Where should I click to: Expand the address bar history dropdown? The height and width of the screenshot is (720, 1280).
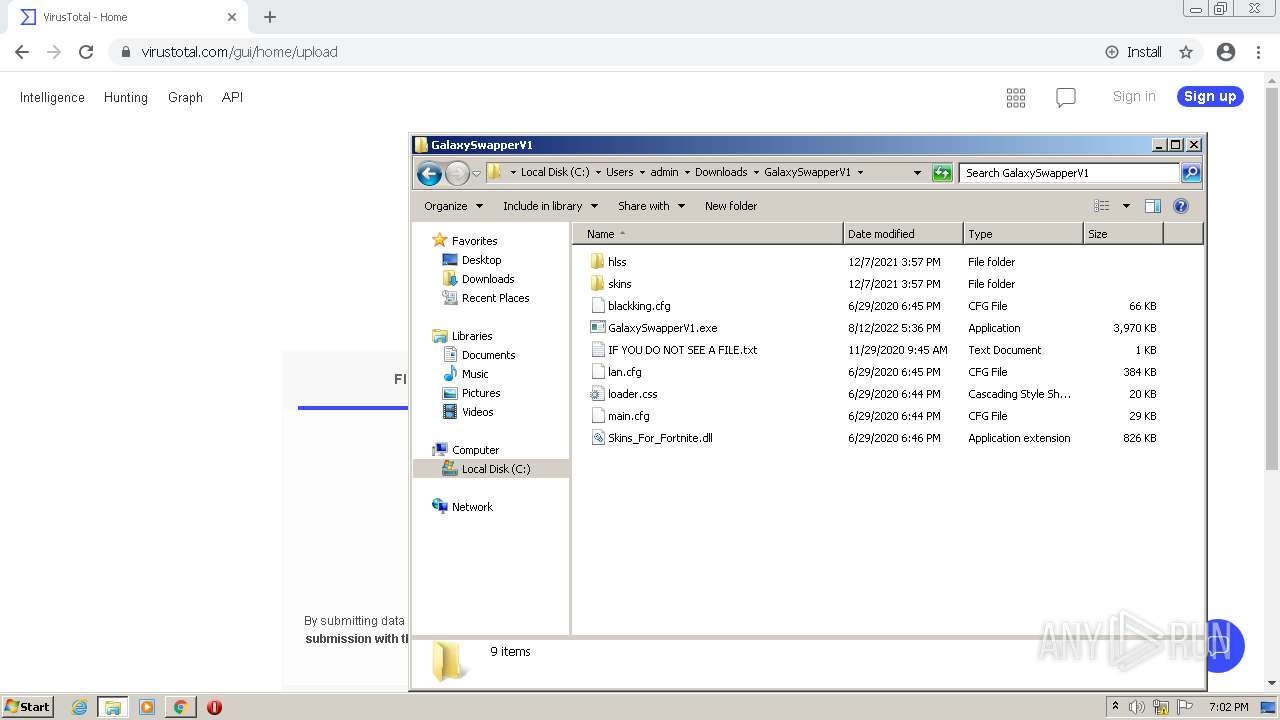(917, 173)
